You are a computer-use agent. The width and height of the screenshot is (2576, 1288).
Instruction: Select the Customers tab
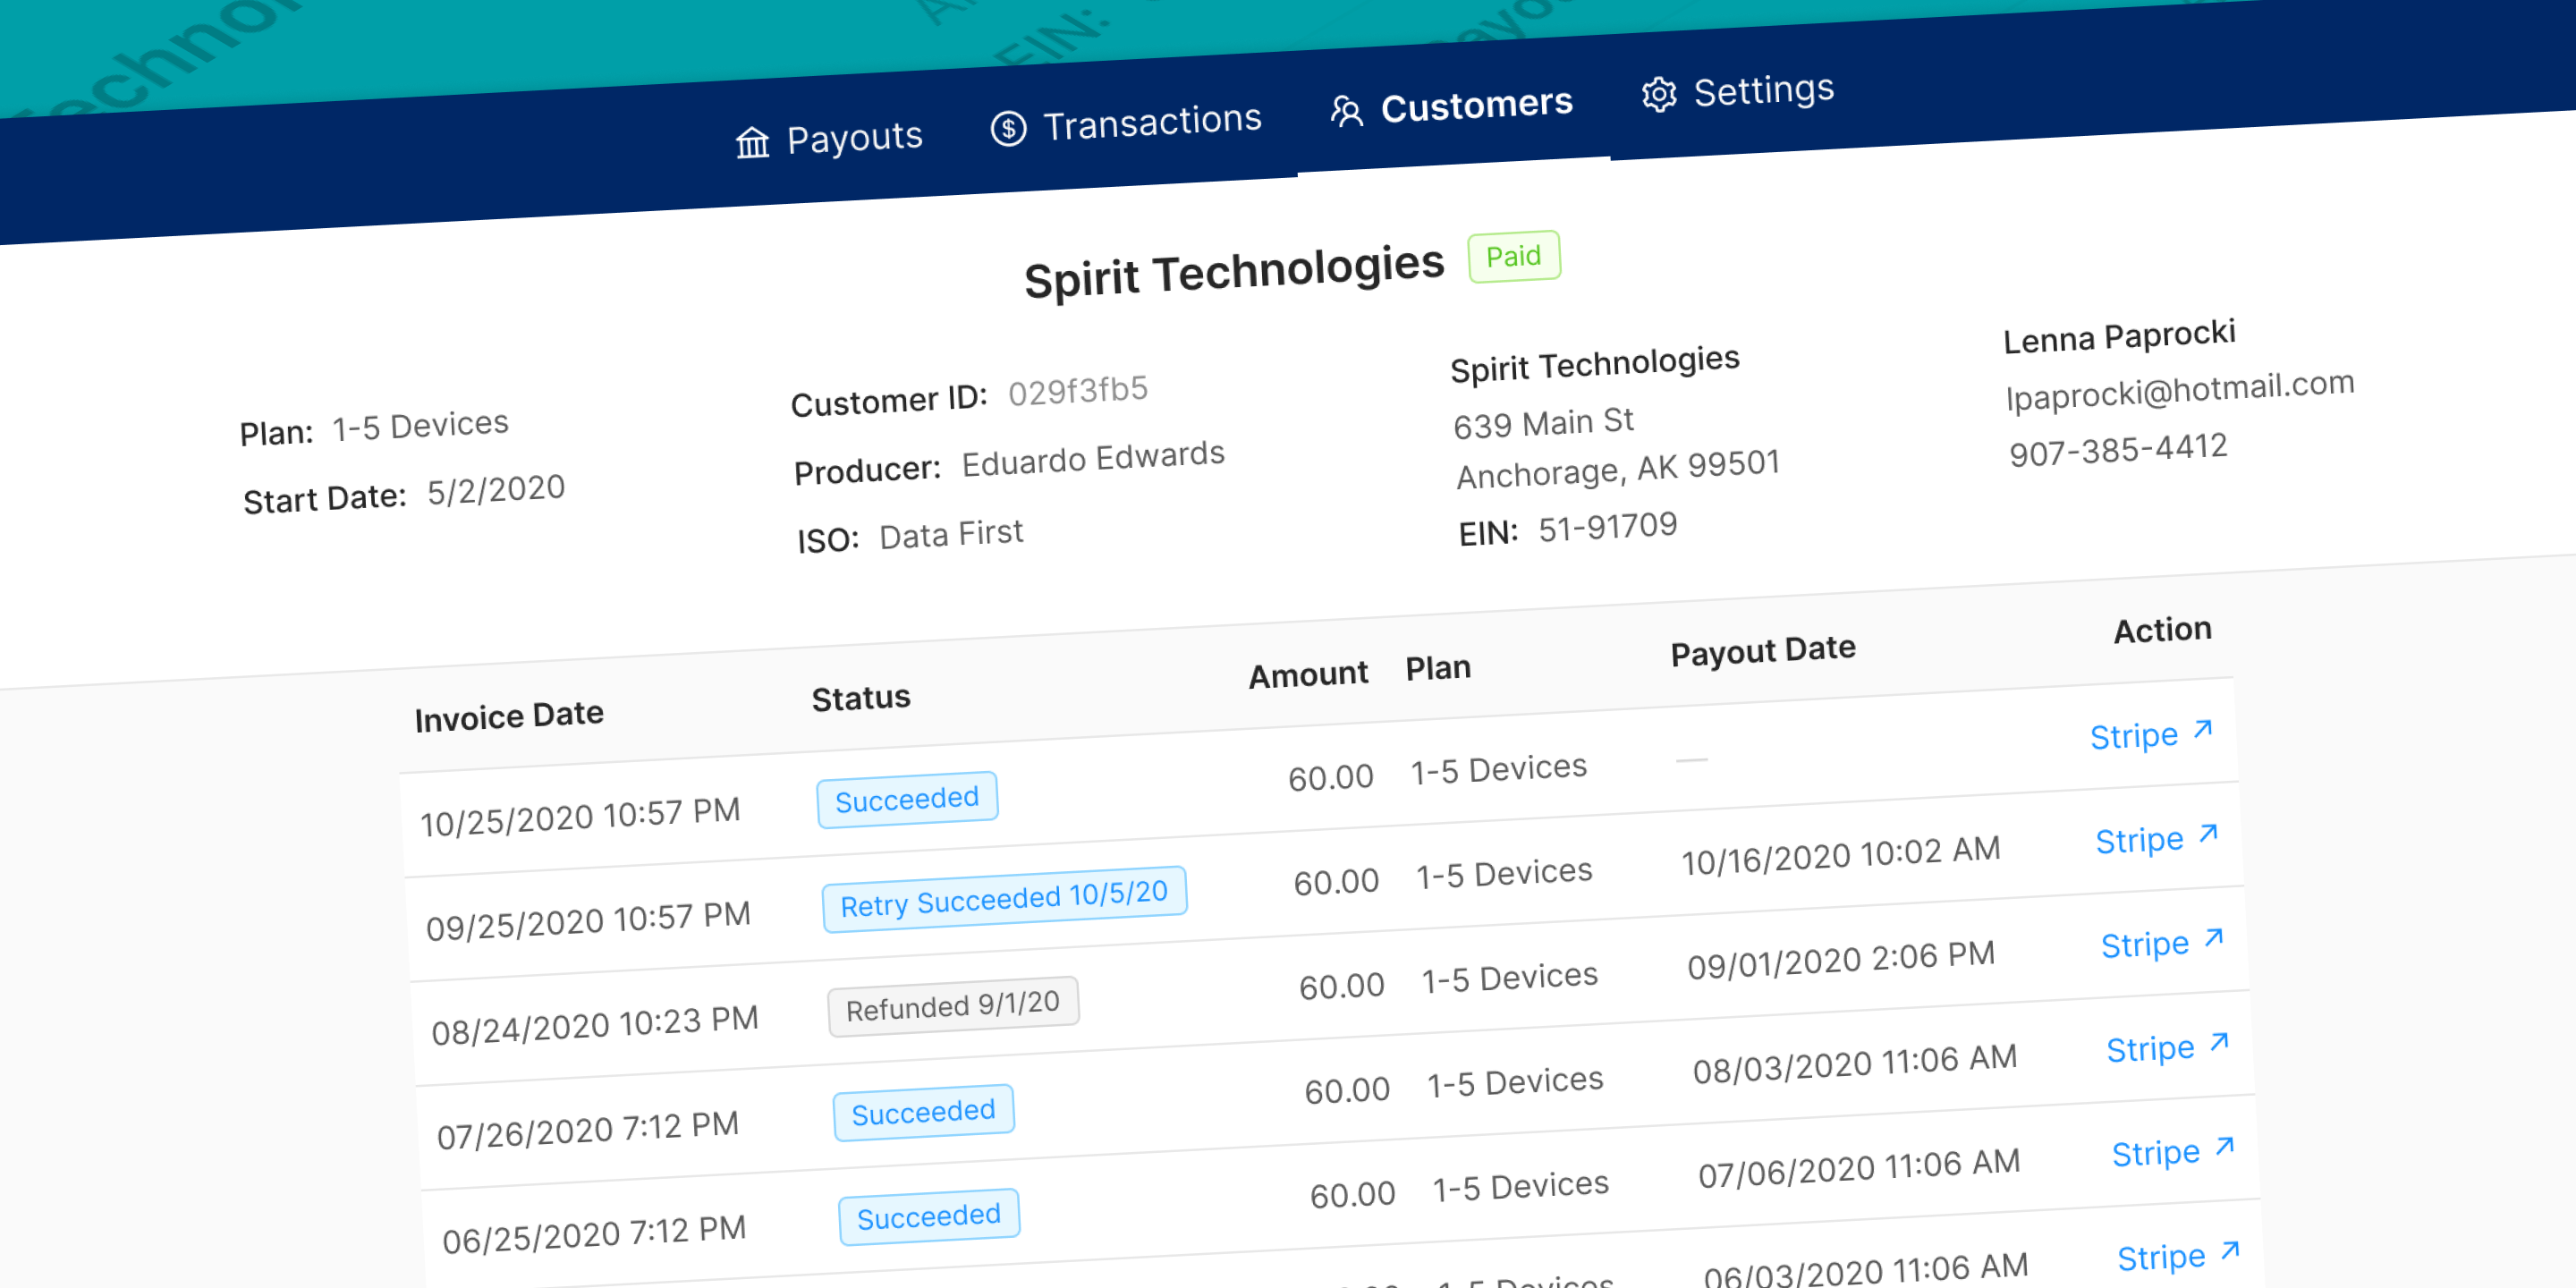point(1451,107)
